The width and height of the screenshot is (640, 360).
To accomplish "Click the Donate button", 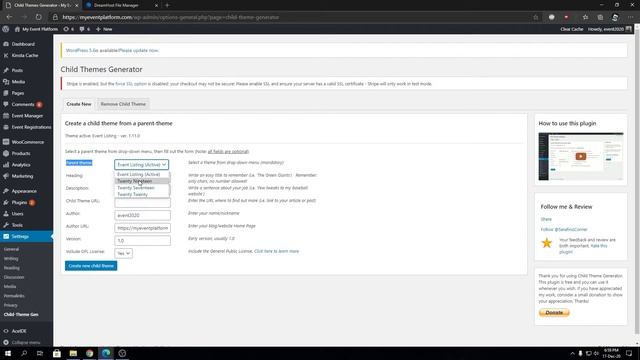I will click(x=554, y=313).
